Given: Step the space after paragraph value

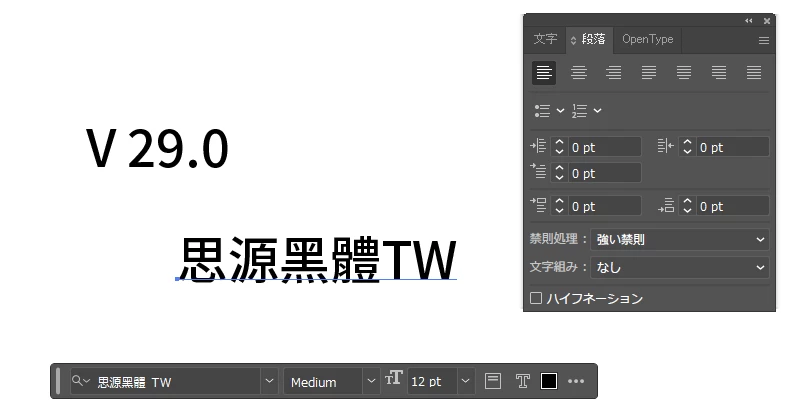Looking at the screenshot, I should coord(687,206).
